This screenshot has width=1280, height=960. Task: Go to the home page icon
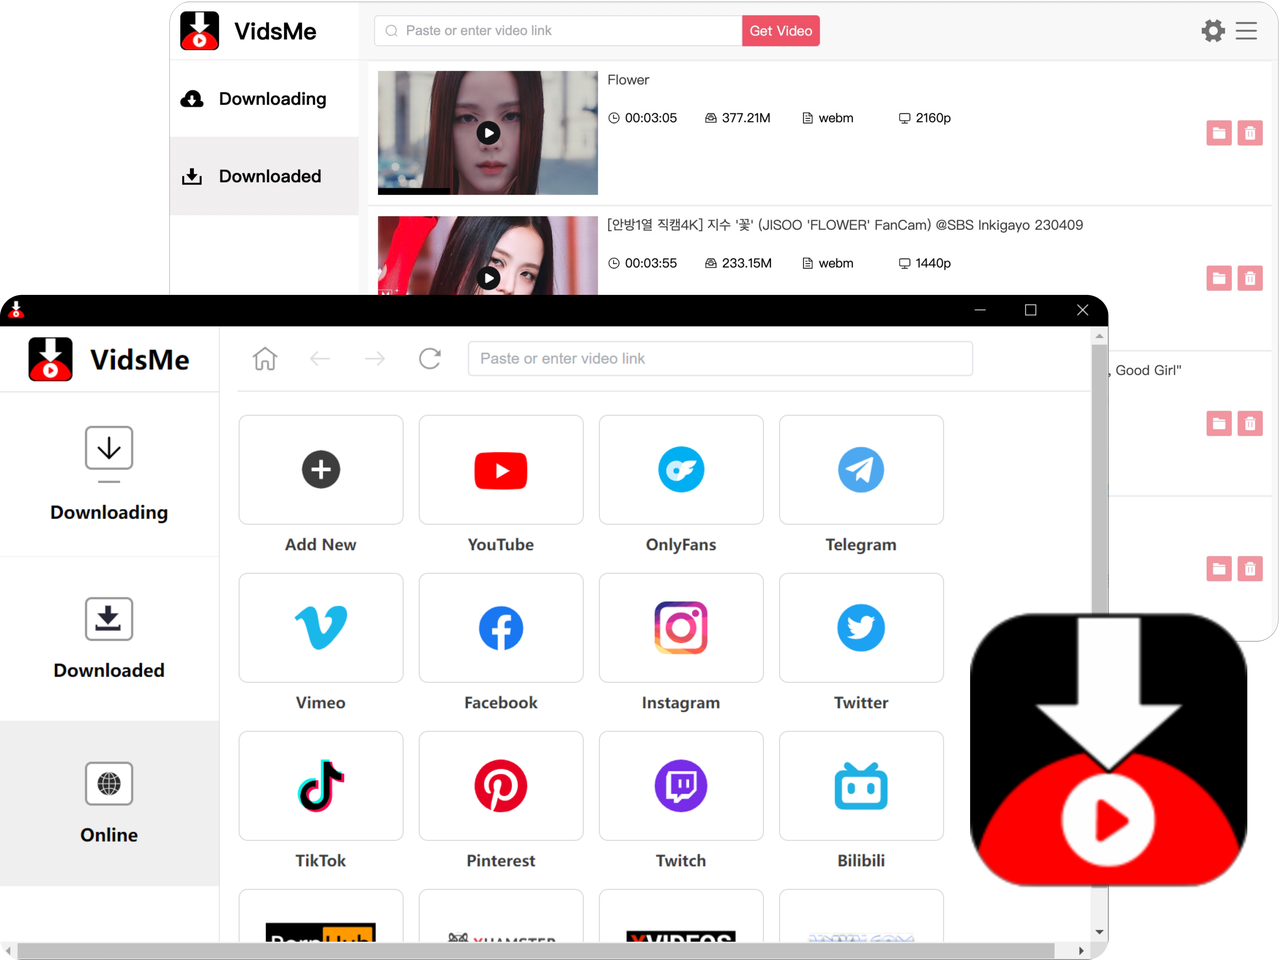[x=265, y=358]
